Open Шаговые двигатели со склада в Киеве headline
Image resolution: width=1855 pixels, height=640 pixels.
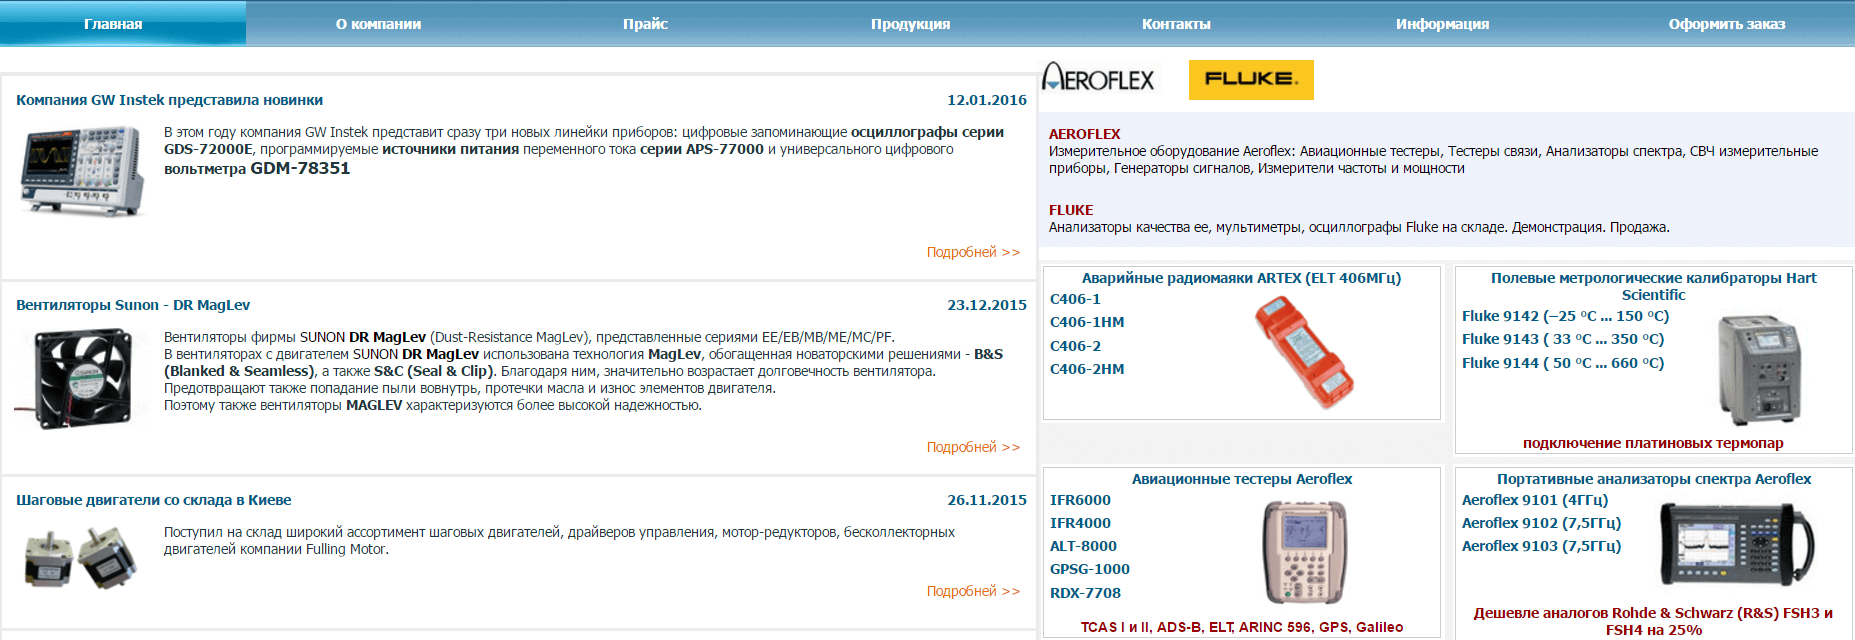[x=154, y=500]
